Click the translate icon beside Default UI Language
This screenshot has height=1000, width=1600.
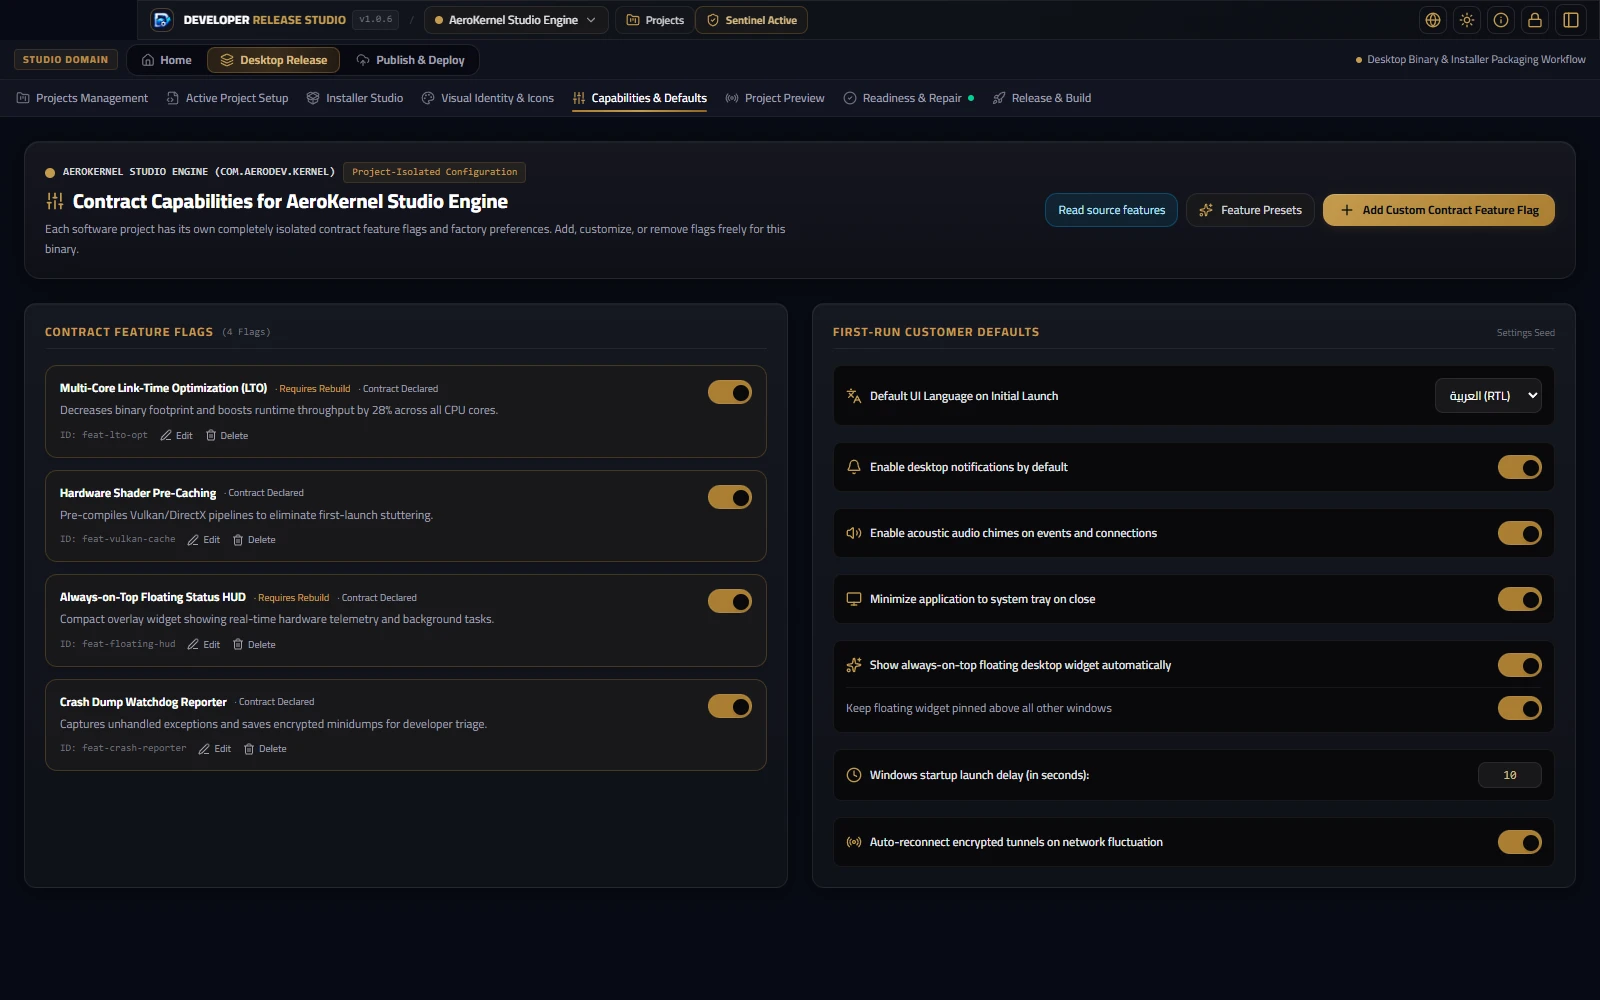point(854,396)
